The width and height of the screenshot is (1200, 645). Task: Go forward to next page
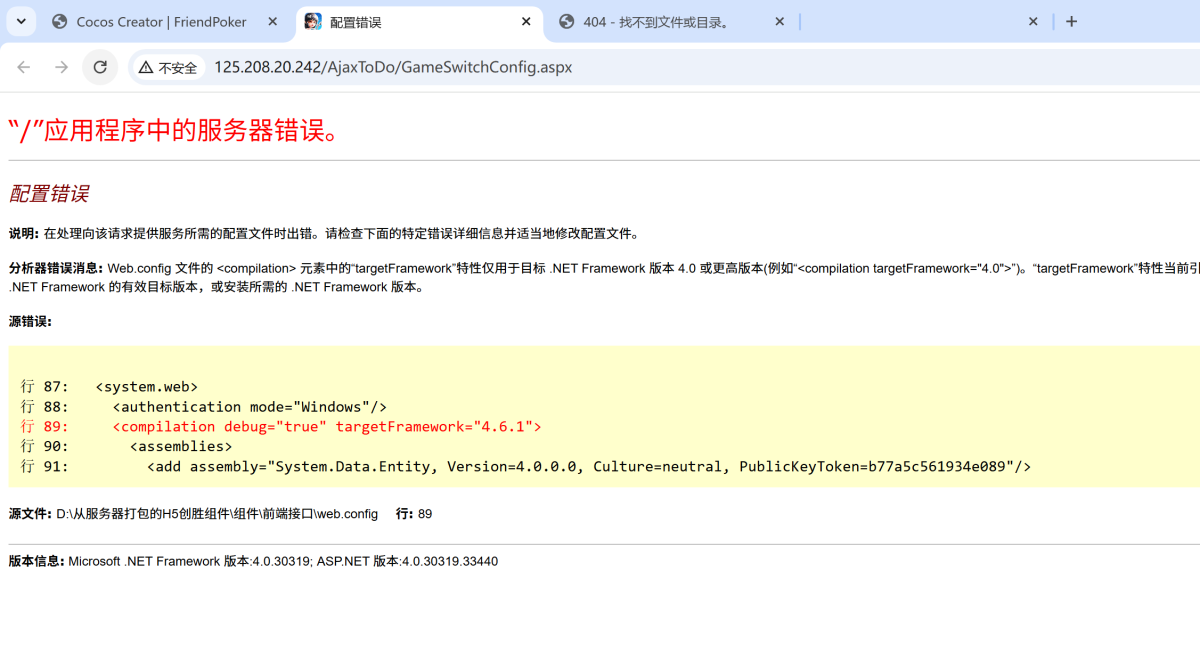pos(62,67)
